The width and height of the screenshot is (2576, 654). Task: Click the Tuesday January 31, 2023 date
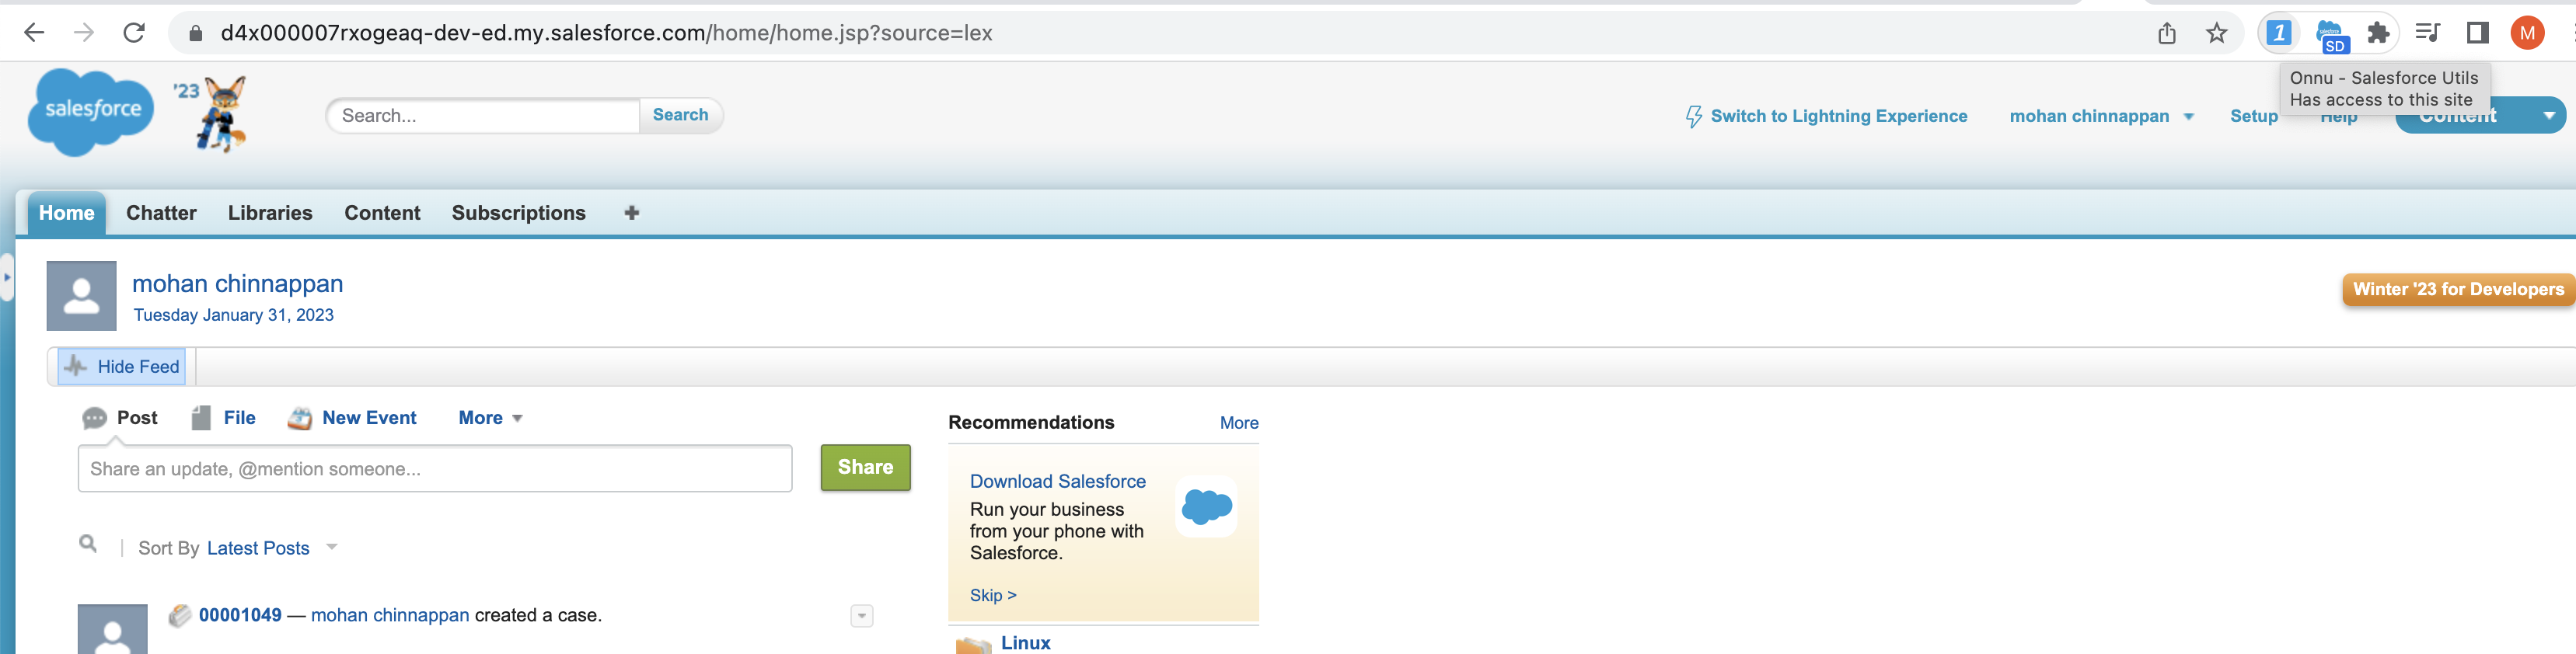(233, 315)
